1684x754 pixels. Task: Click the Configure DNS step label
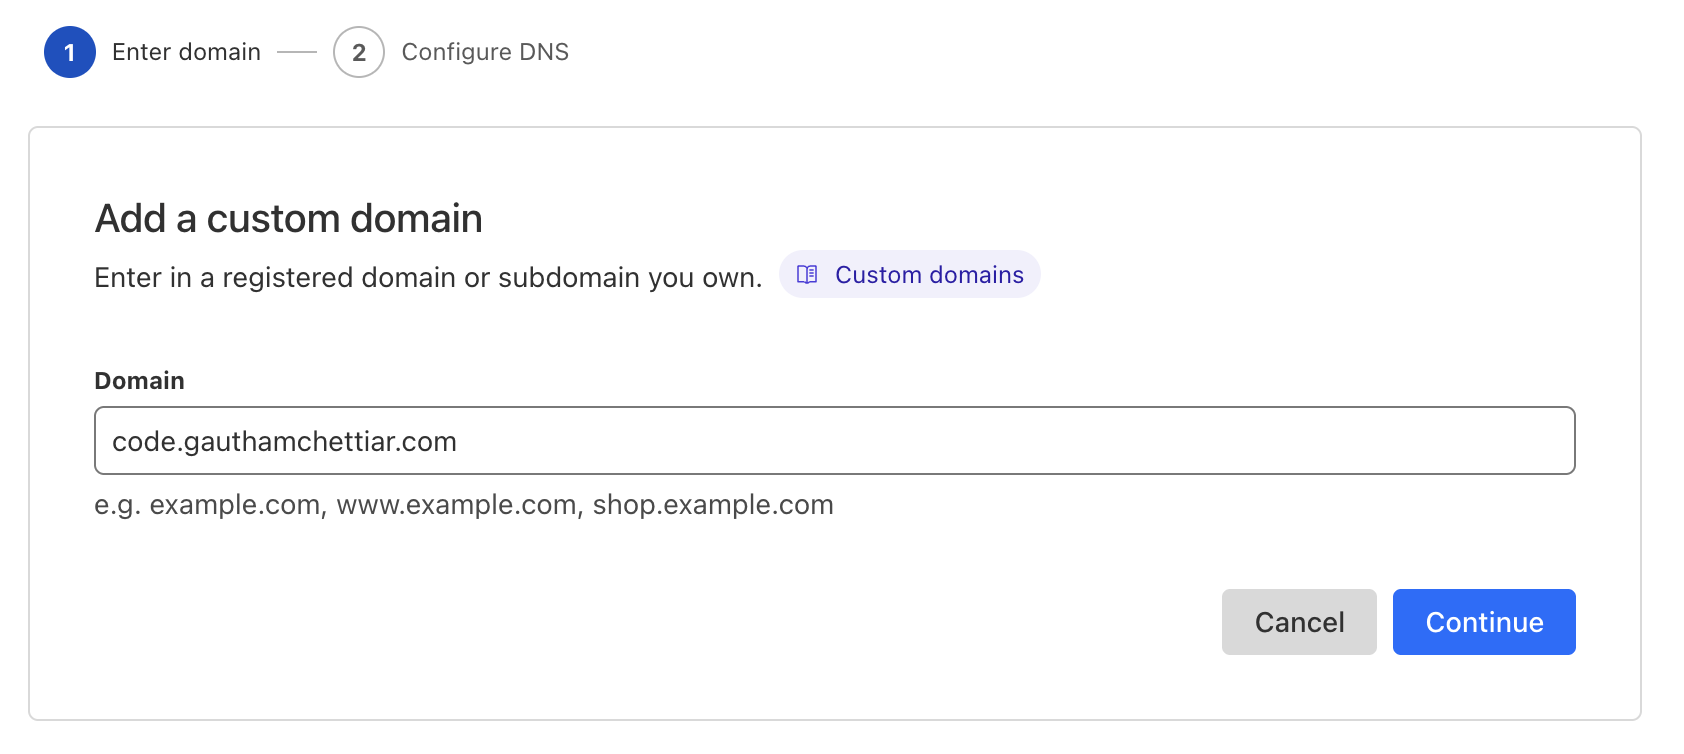(x=485, y=52)
